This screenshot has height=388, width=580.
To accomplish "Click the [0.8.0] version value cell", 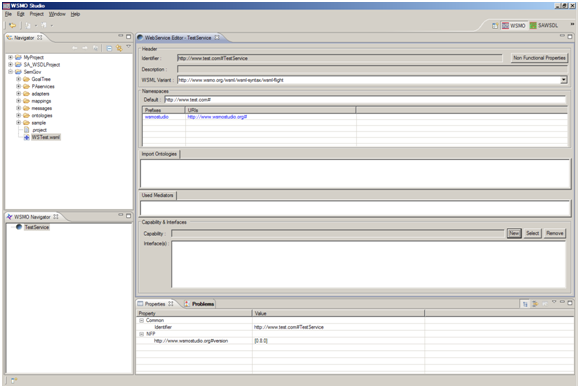I will pyautogui.click(x=338, y=341).
